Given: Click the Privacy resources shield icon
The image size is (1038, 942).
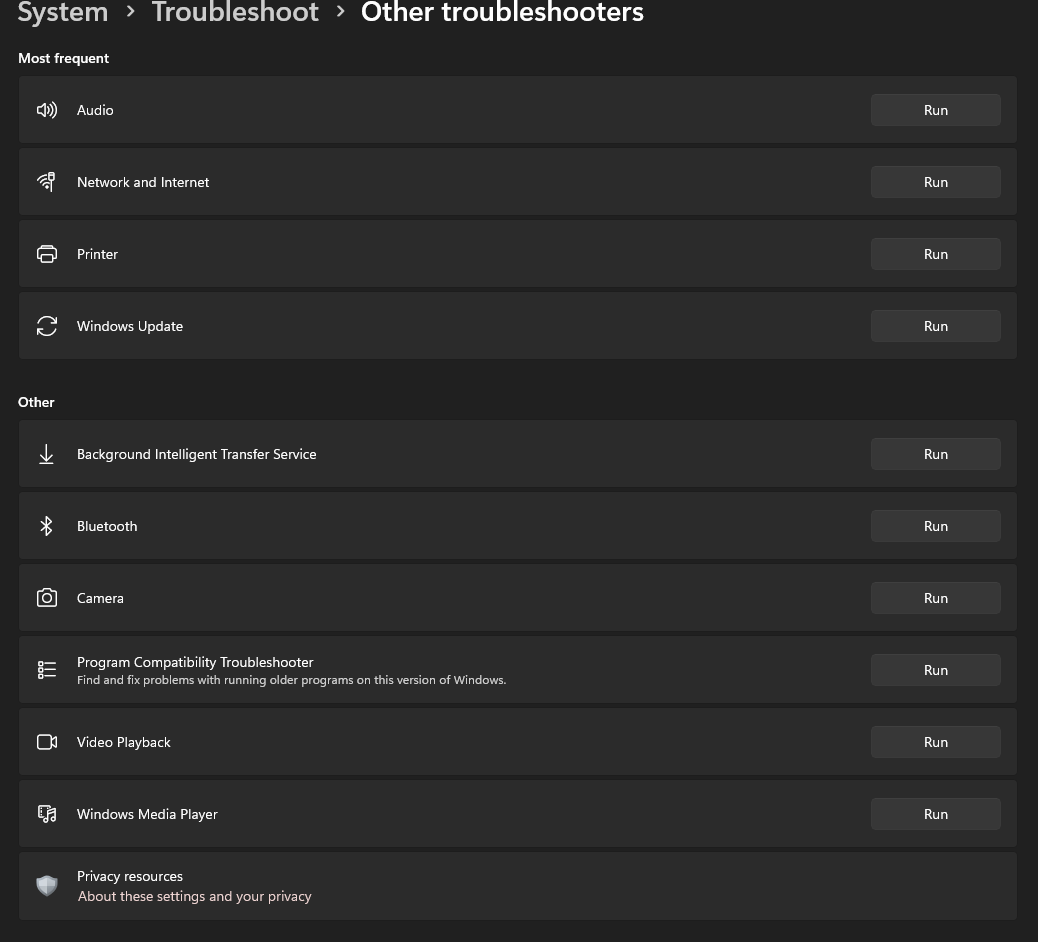Looking at the screenshot, I should point(47,886).
